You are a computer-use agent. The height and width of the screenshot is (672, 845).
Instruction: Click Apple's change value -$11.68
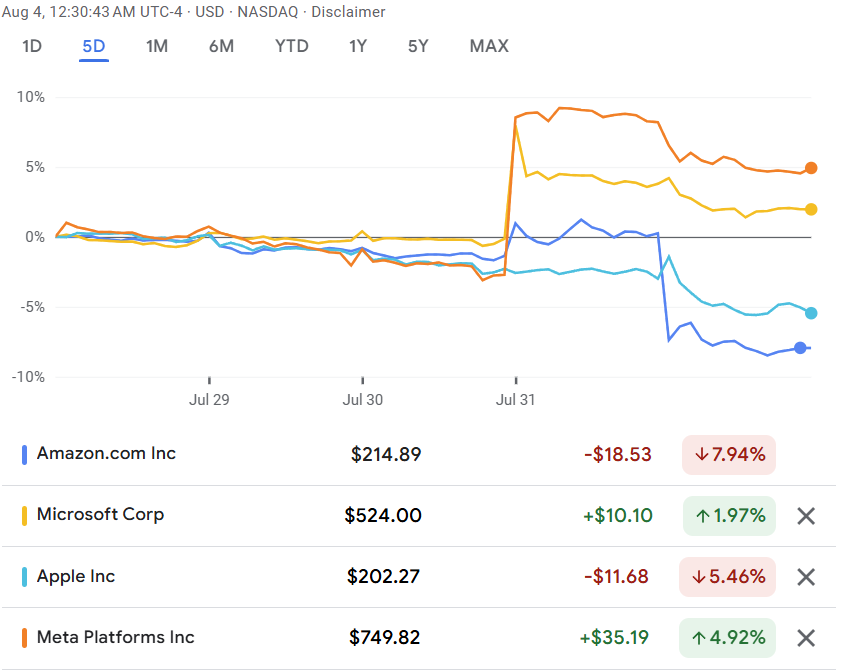coord(616,577)
